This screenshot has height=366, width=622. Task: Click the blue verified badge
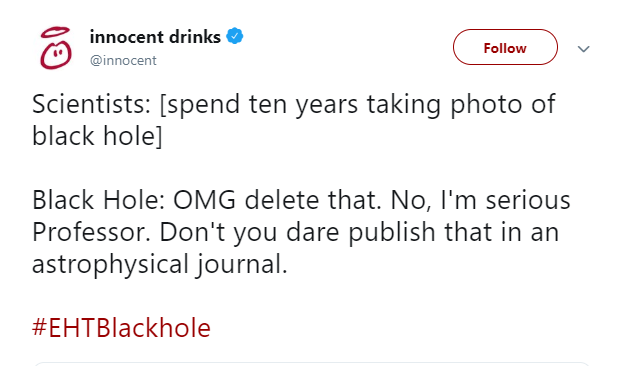[x=235, y=36]
